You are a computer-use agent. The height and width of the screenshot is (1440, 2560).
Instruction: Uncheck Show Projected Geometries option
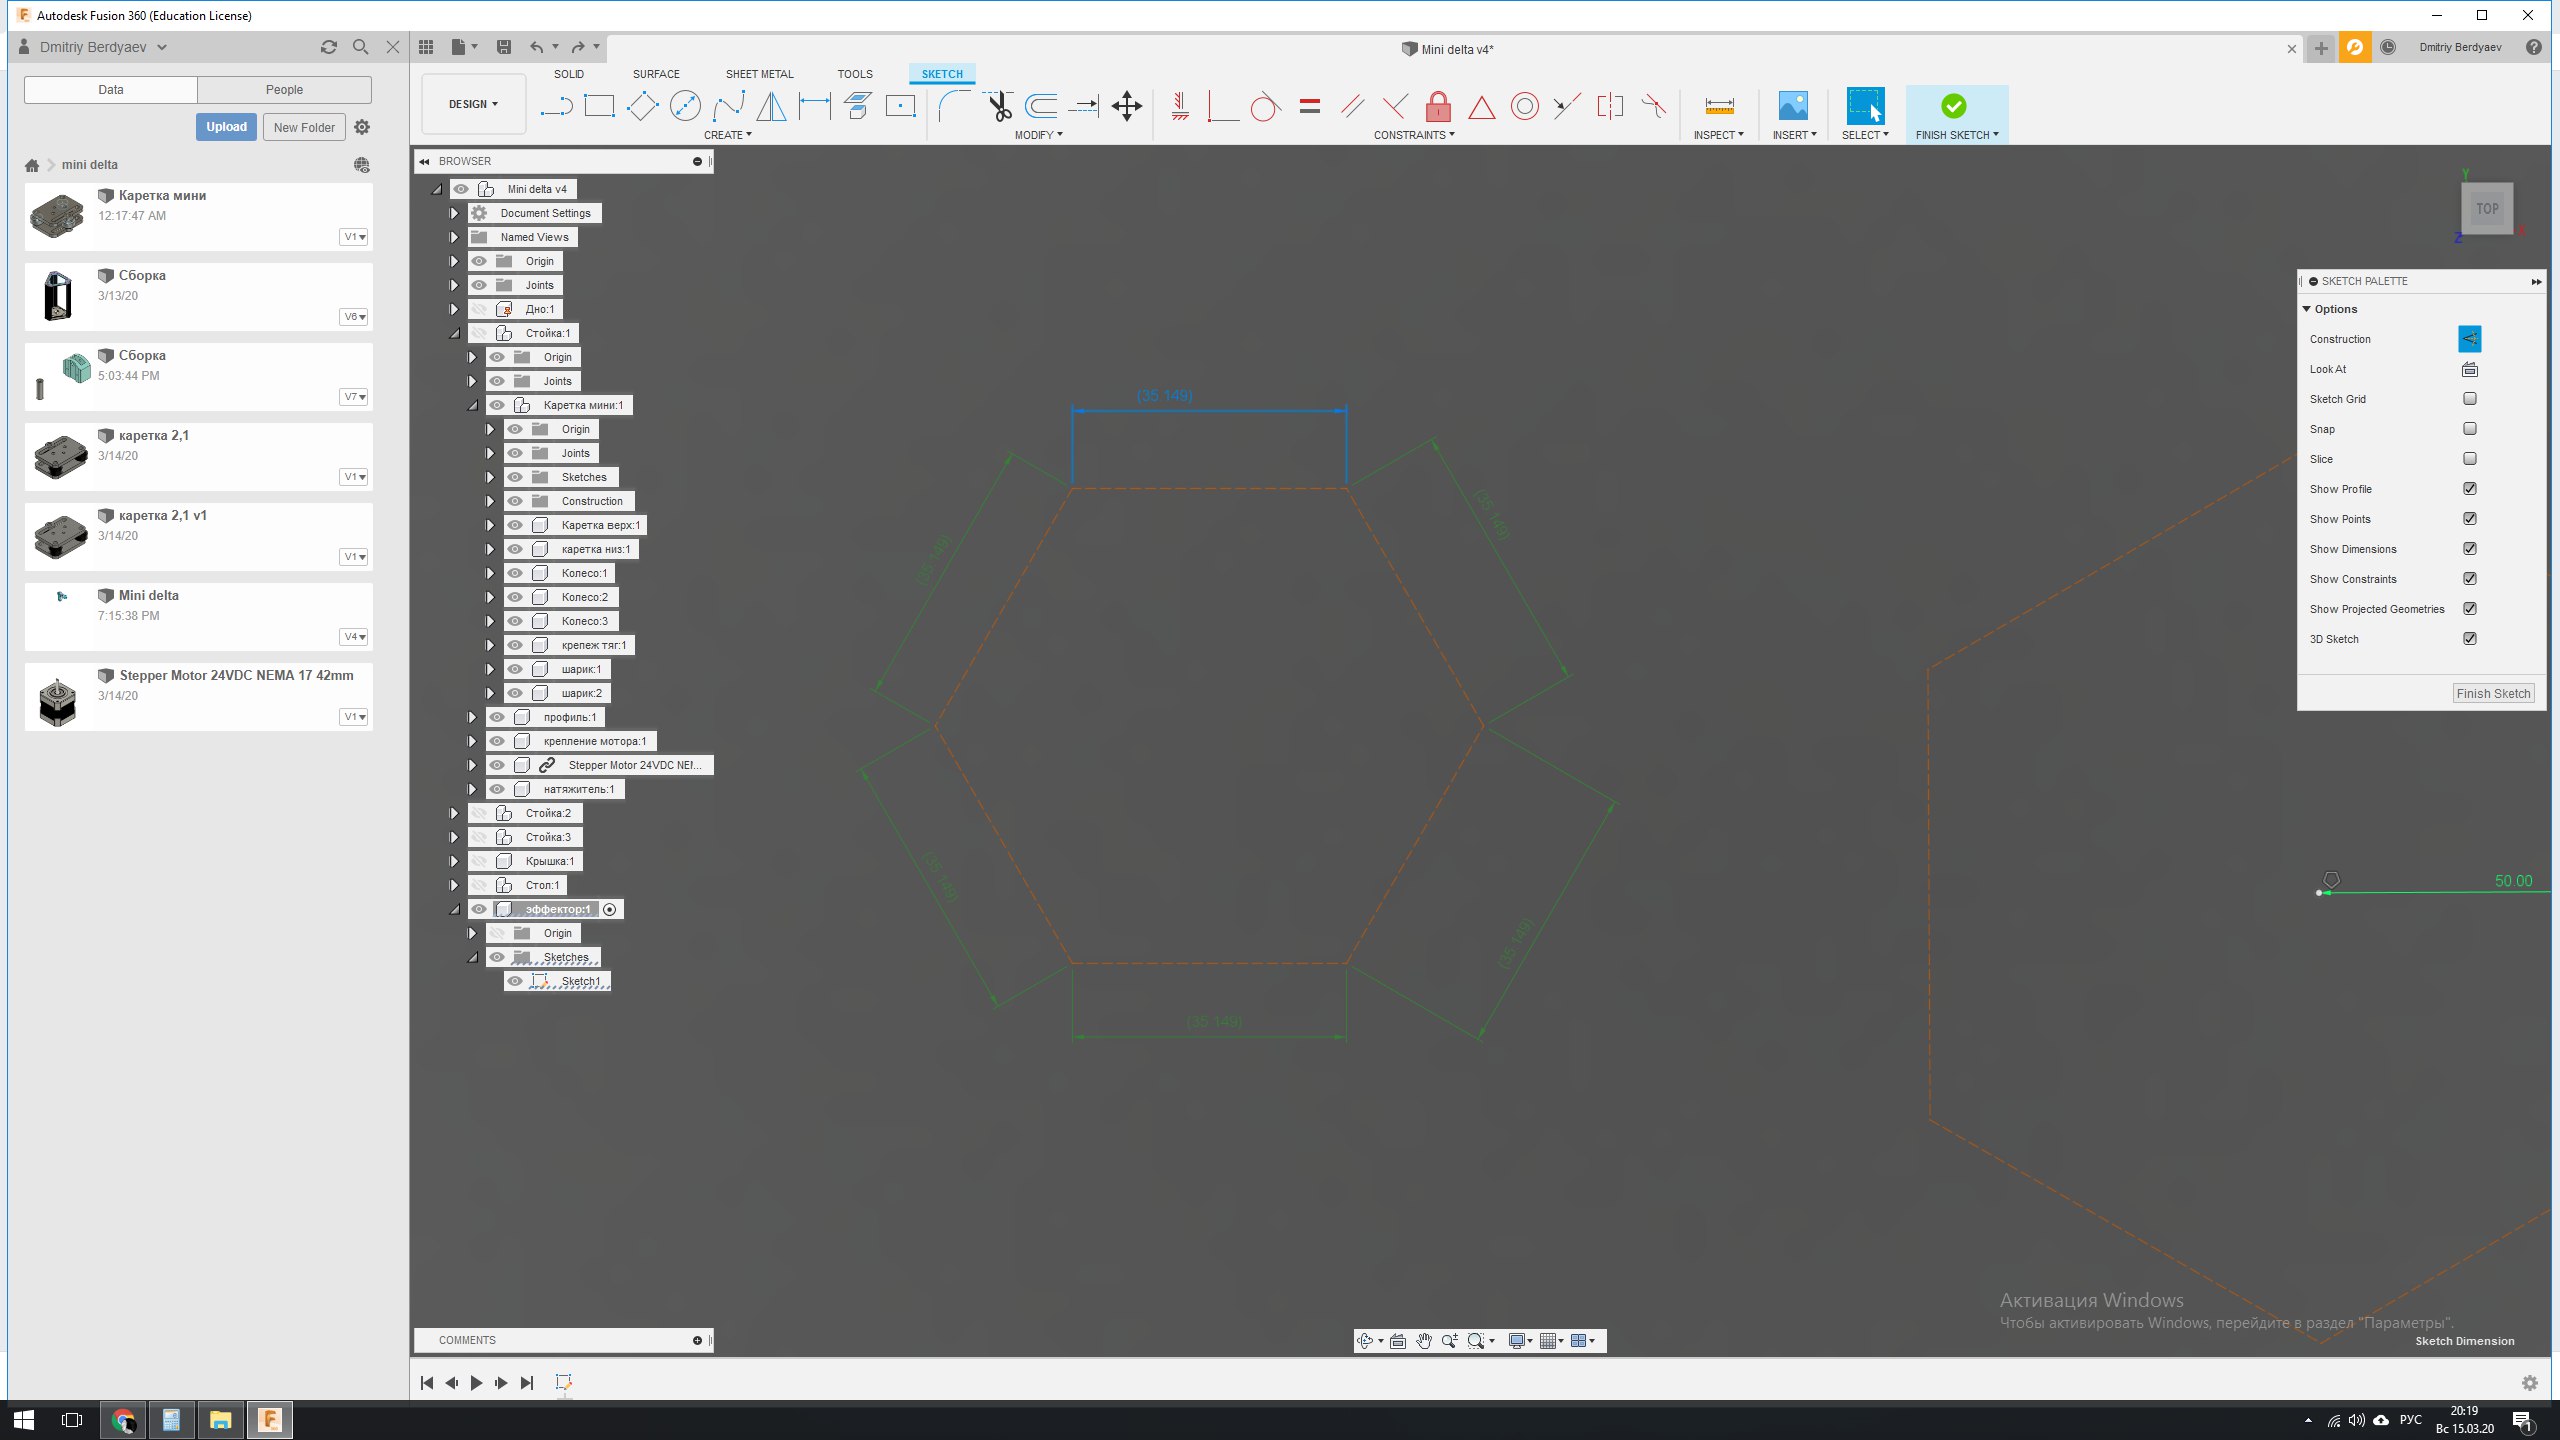tap(2470, 609)
